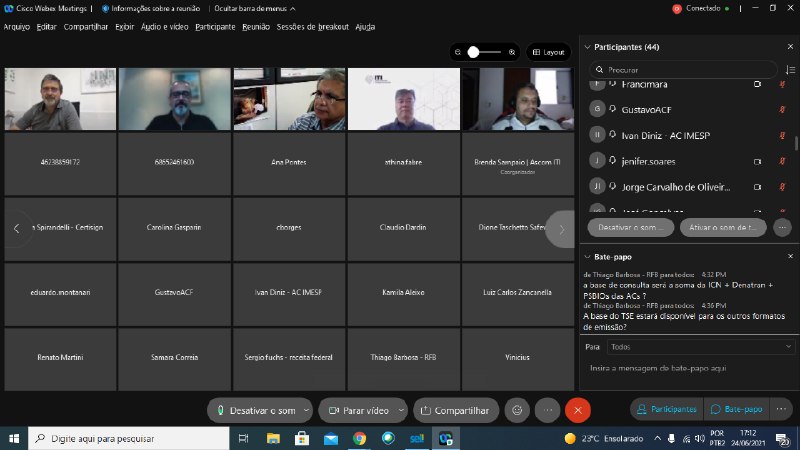Go to next page of video grid
Viewport: 800px width, 450px height.
pyautogui.click(x=561, y=229)
